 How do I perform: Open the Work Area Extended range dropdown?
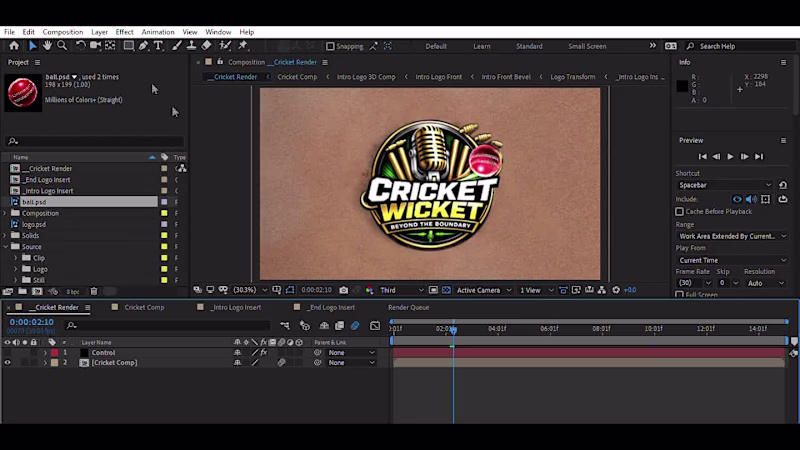[732, 236]
